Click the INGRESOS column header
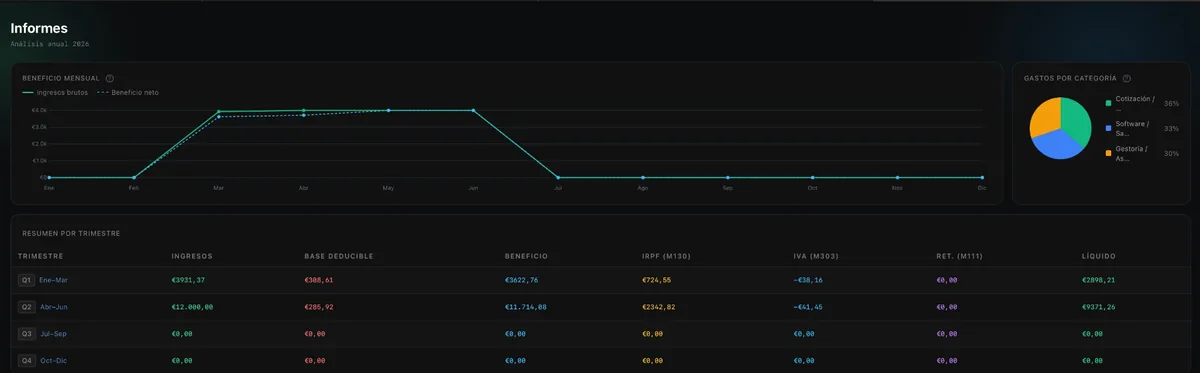 pyautogui.click(x=192, y=256)
